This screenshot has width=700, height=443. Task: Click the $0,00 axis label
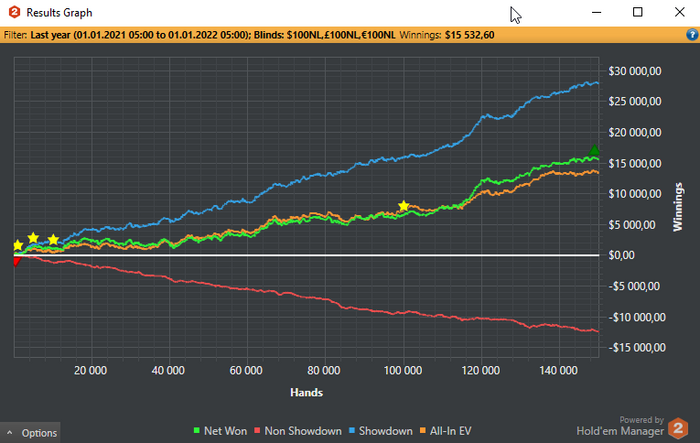(x=621, y=255)
